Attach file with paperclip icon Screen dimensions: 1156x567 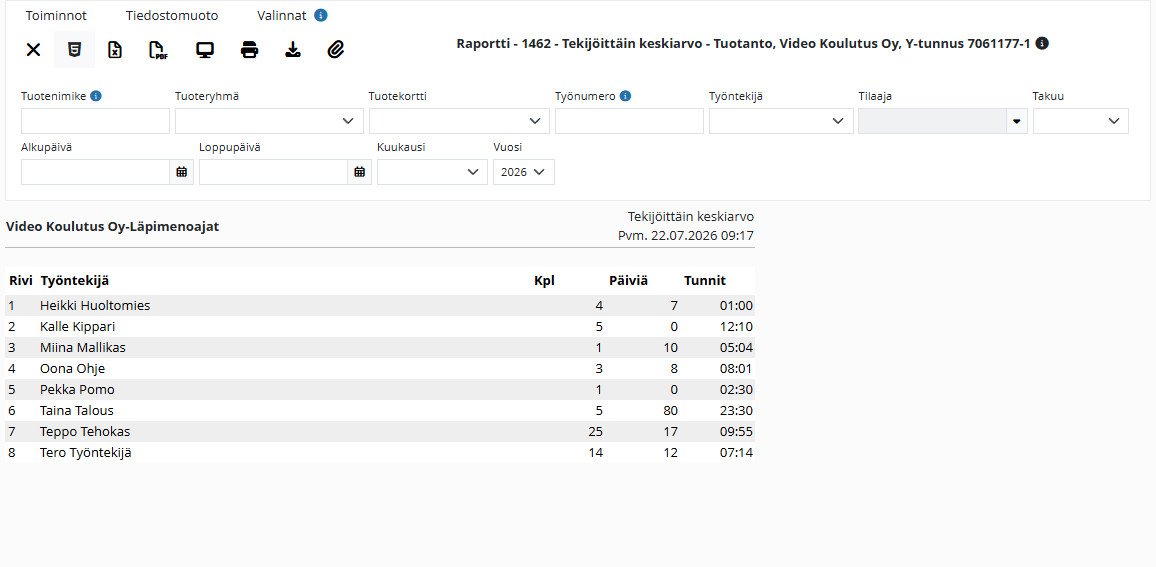coord(336,49)
